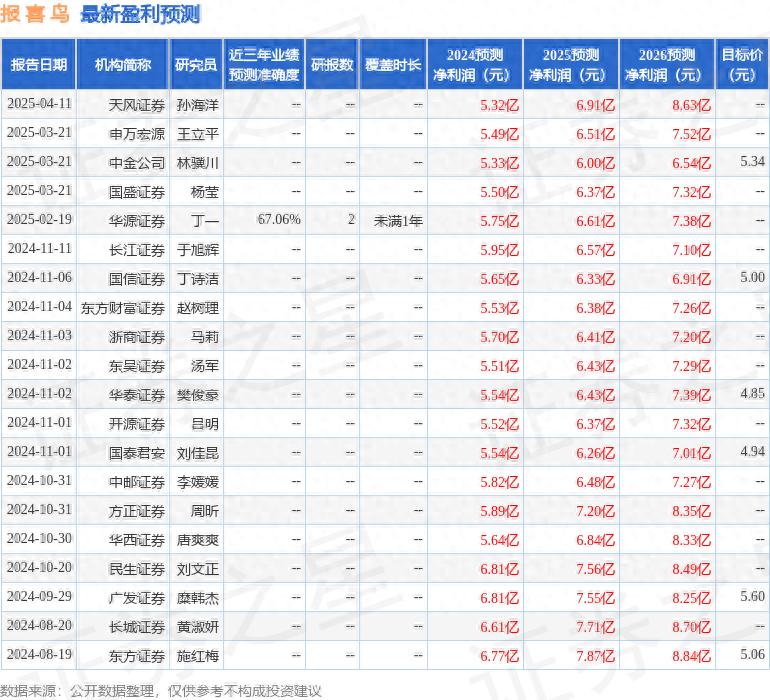Click the 2024-08-19 report date
This screenshot has width=770, height=700.
pyautogui.click(x=39, y=654)
